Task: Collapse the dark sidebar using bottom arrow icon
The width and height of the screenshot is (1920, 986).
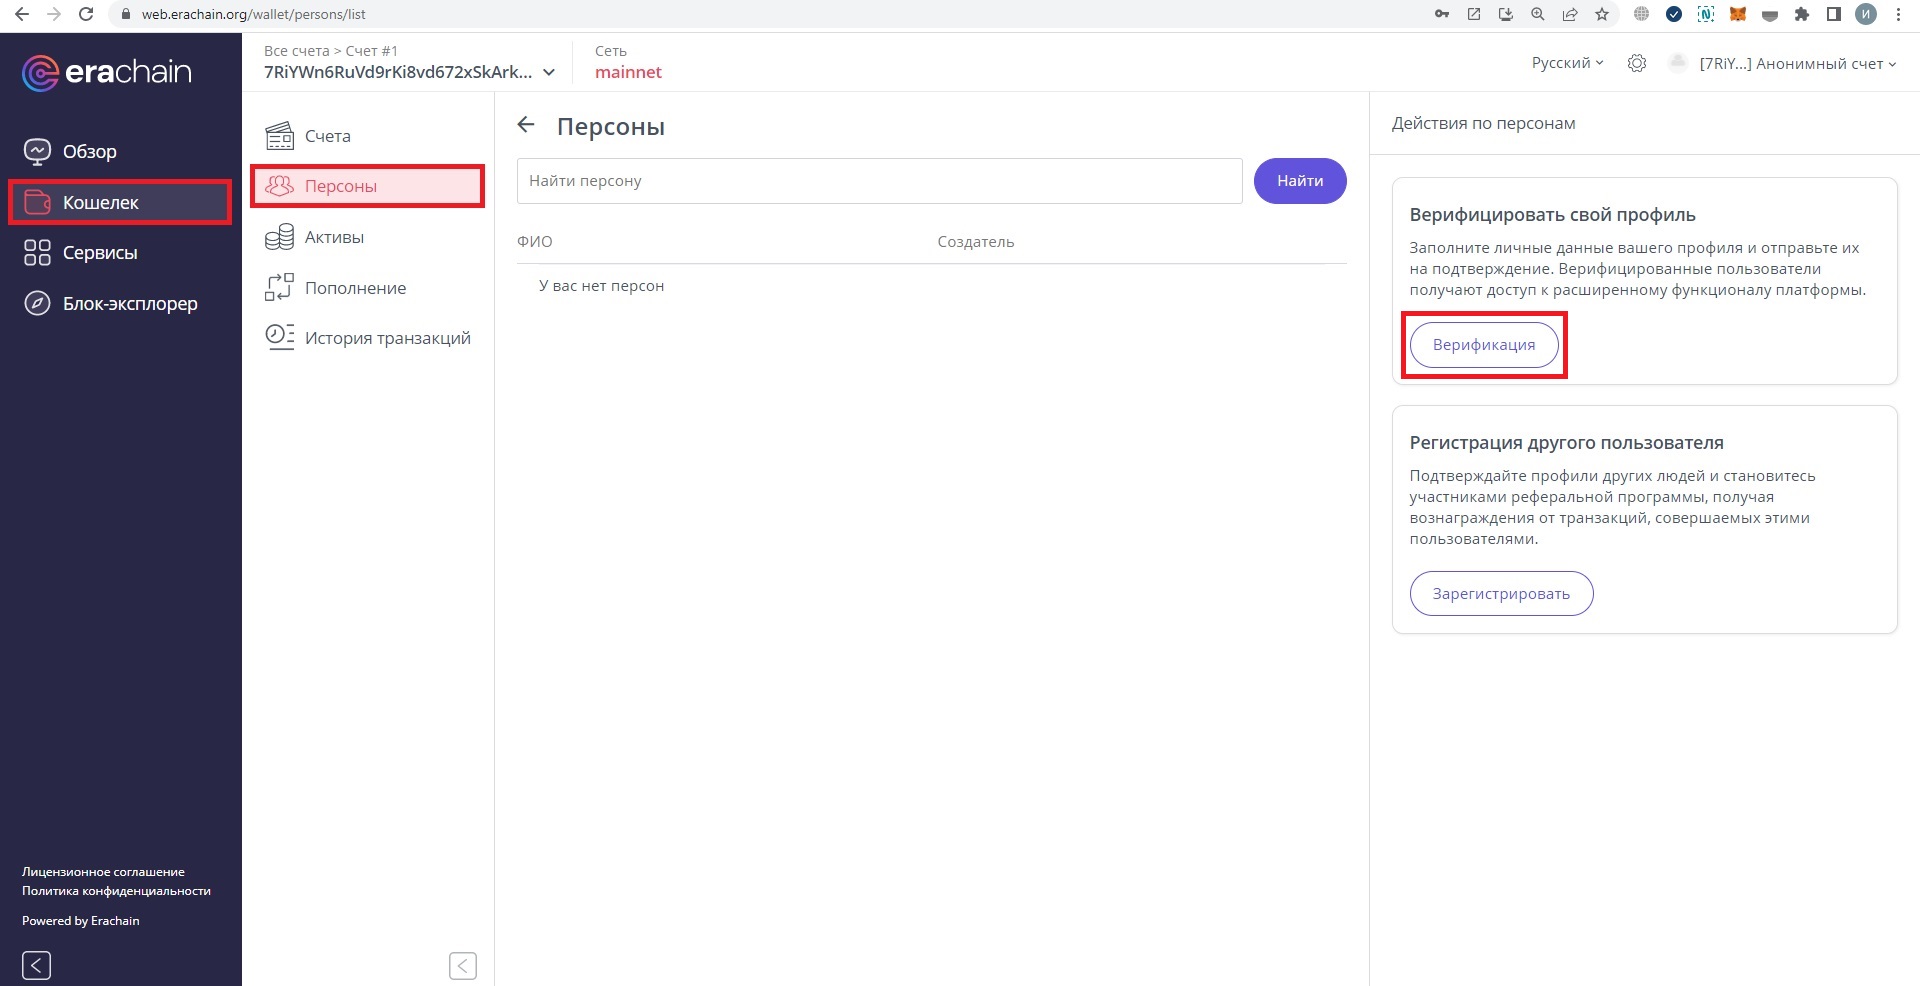Action: tap(36, 965)
